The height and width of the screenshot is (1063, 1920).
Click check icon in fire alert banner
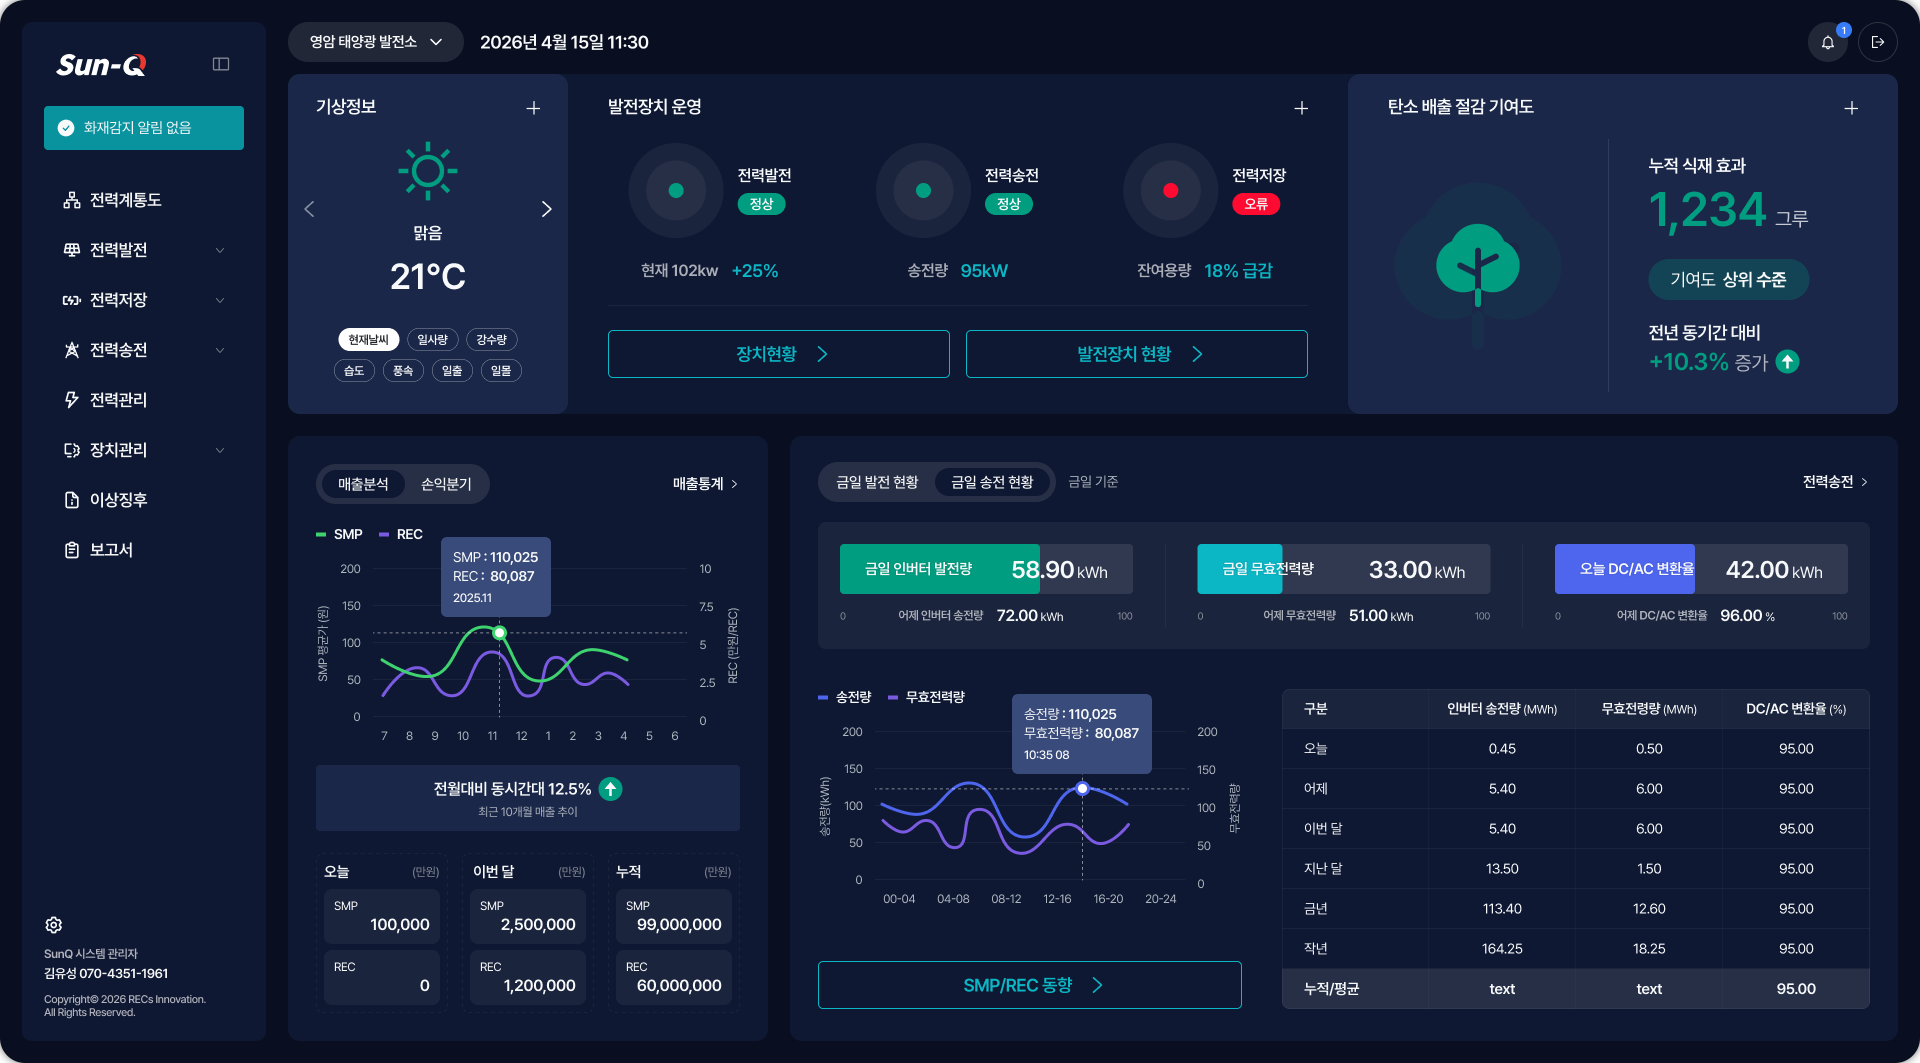tap(66, 128)
